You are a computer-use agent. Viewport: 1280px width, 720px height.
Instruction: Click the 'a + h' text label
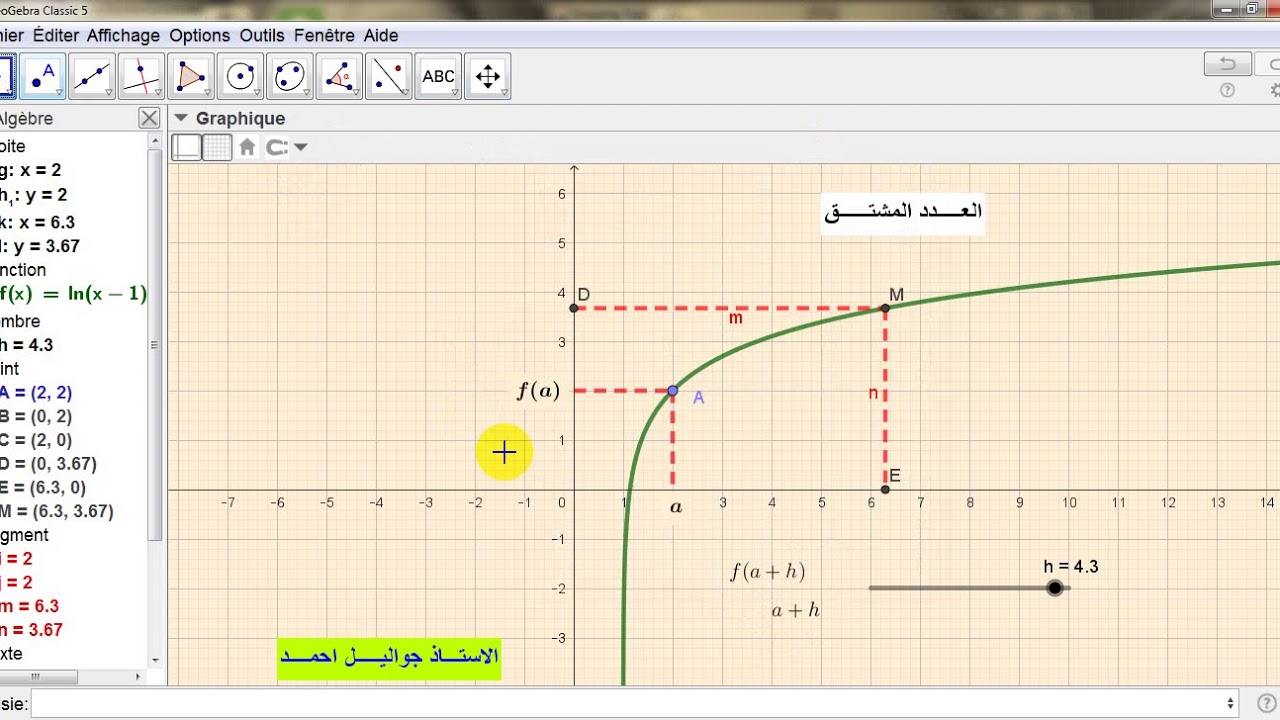(x=795, y=610)
